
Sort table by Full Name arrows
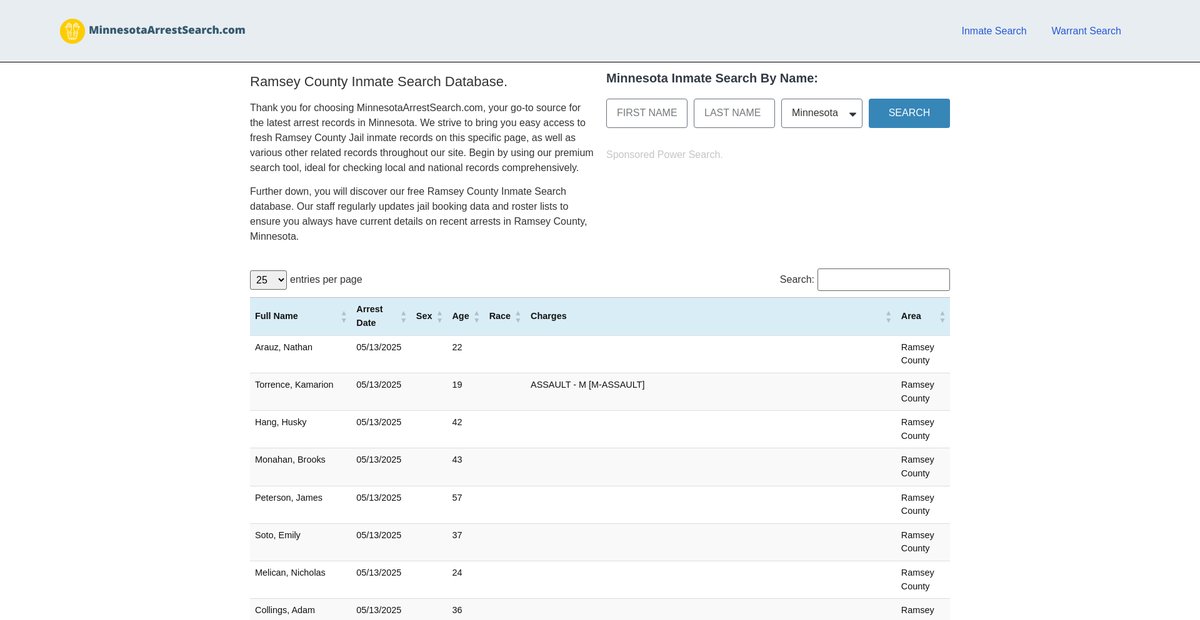[344, 316]
